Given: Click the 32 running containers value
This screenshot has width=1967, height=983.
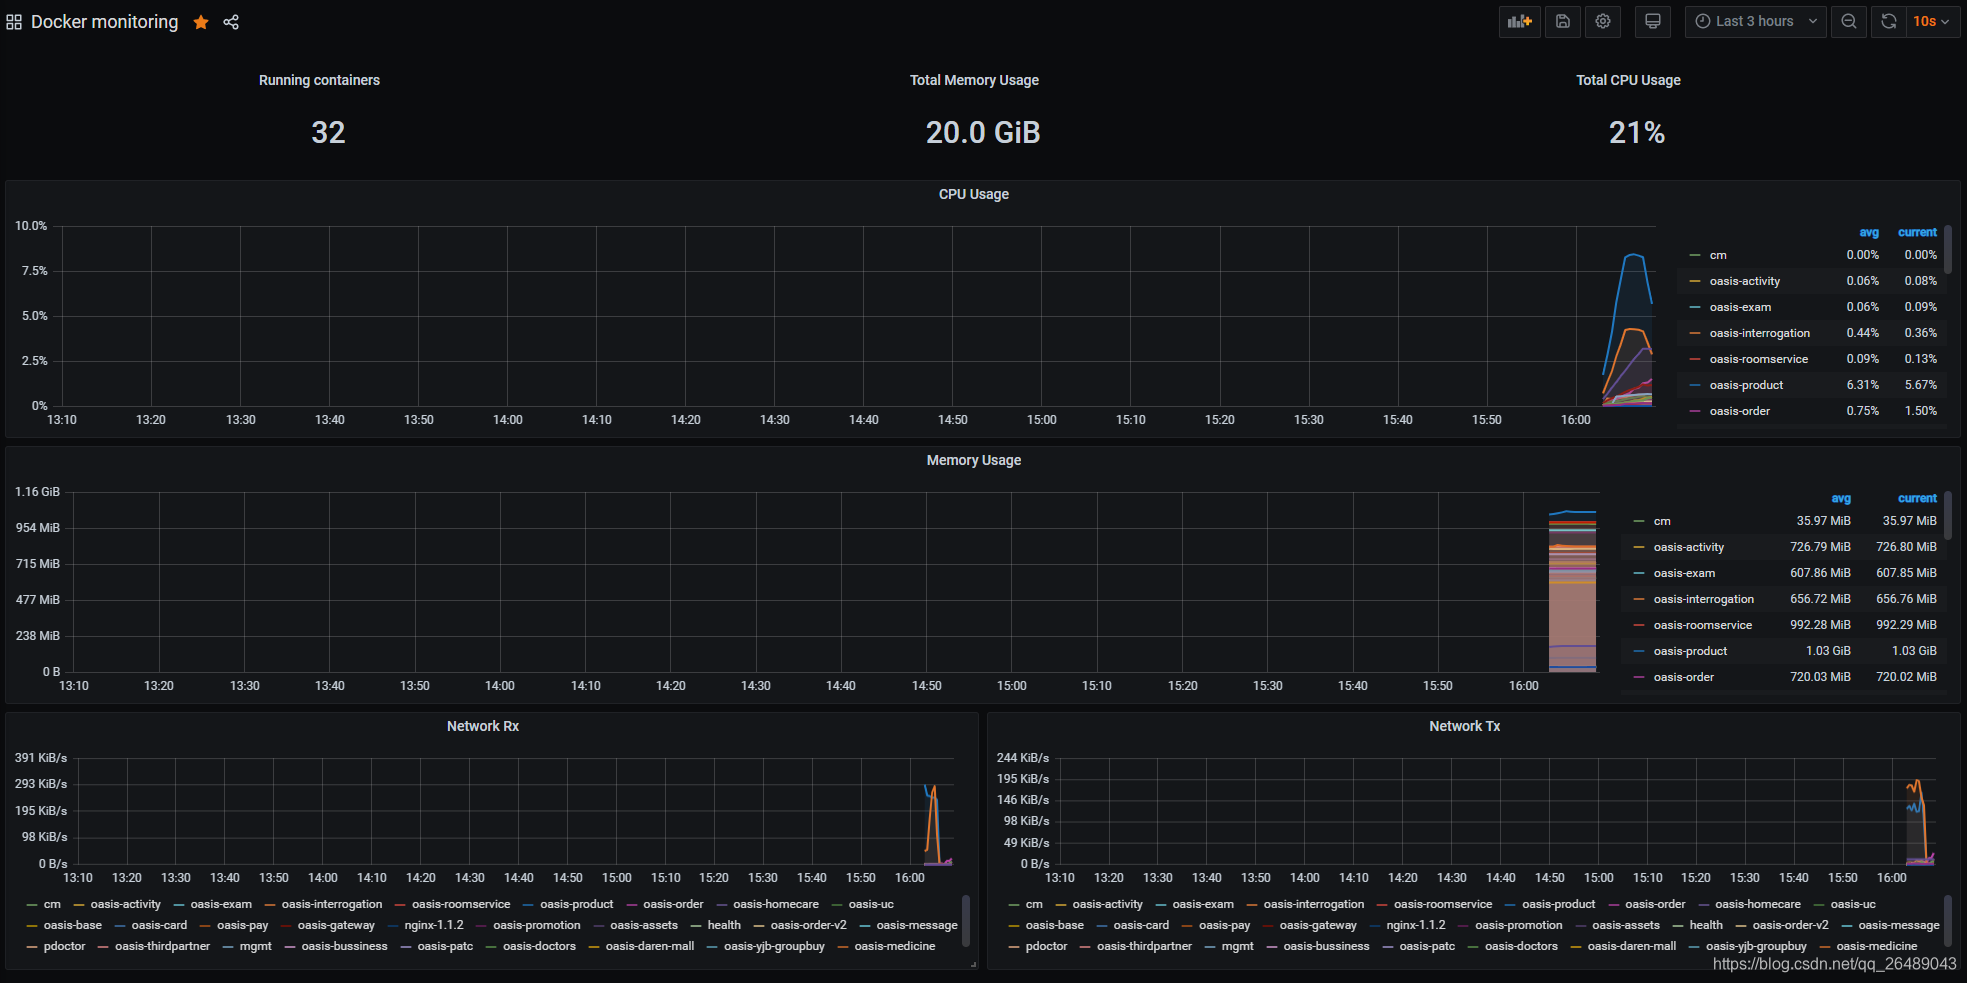Looking at the screenshot, I should point(328,132).
